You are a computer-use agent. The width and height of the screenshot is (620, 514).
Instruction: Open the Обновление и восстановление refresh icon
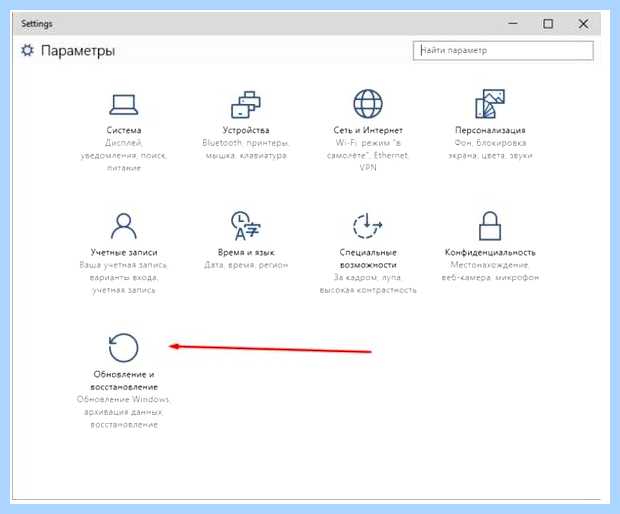(123, 348)
